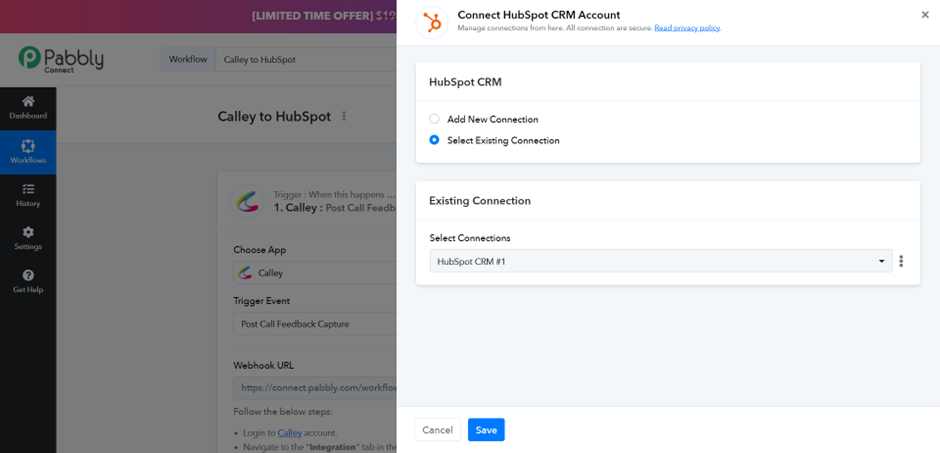Open three-dot options next to Select Connections
Screen dimensions: 940x453
[901, 261]
